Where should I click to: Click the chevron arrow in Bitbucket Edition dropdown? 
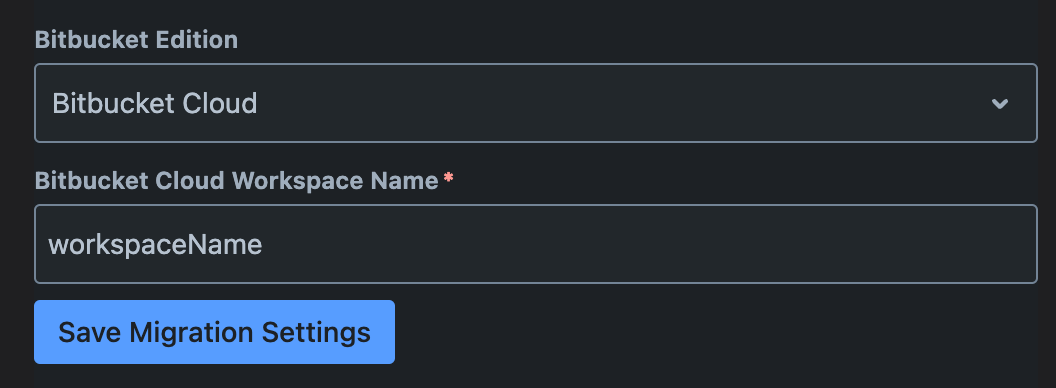click(999, 104)
